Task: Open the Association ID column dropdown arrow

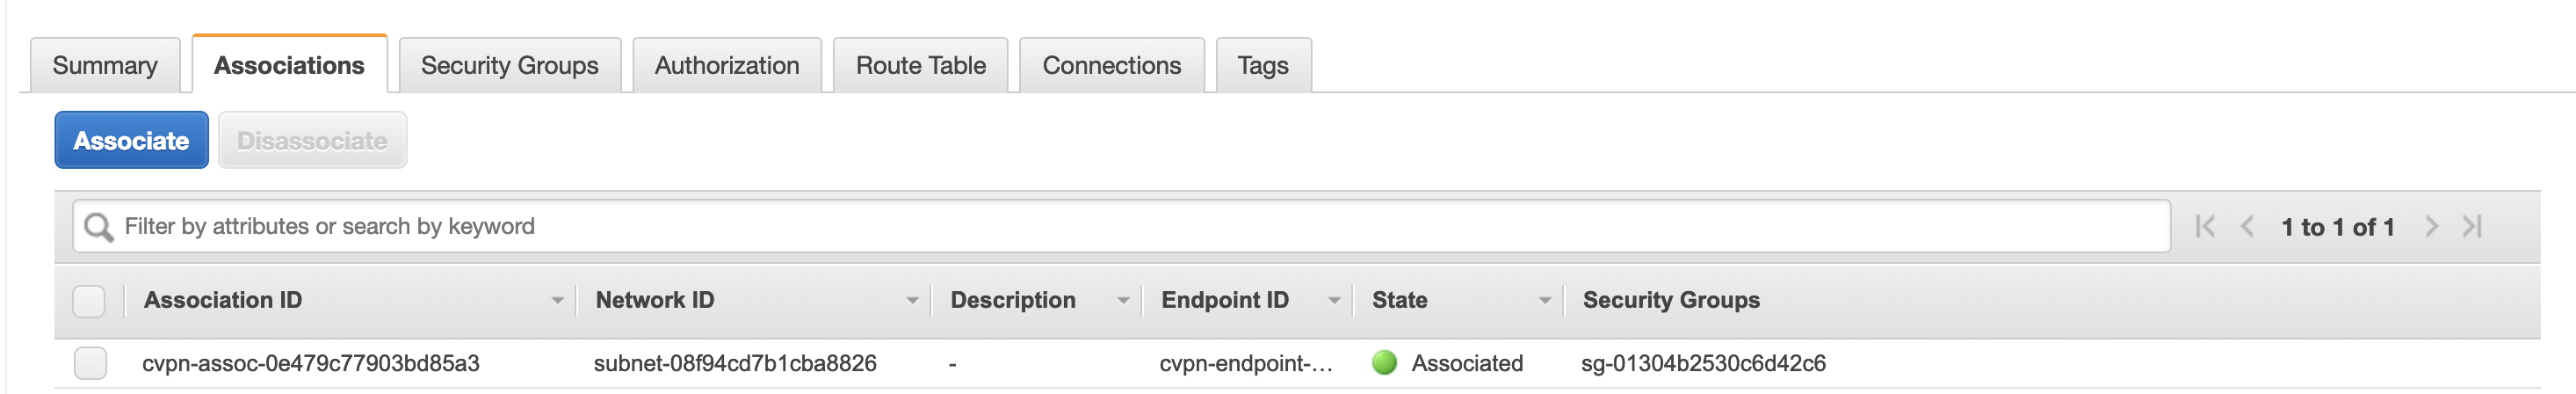Action: [x=557, y=301]
